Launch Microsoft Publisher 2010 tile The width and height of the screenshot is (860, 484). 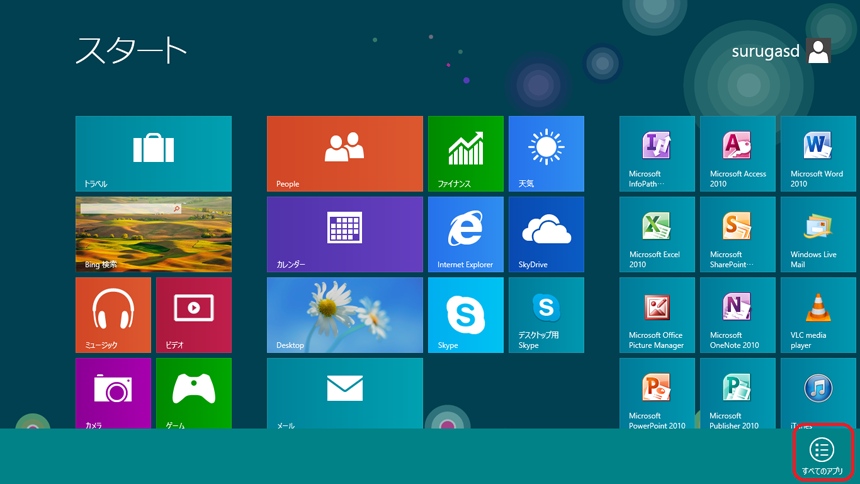(x=738, y=393)
